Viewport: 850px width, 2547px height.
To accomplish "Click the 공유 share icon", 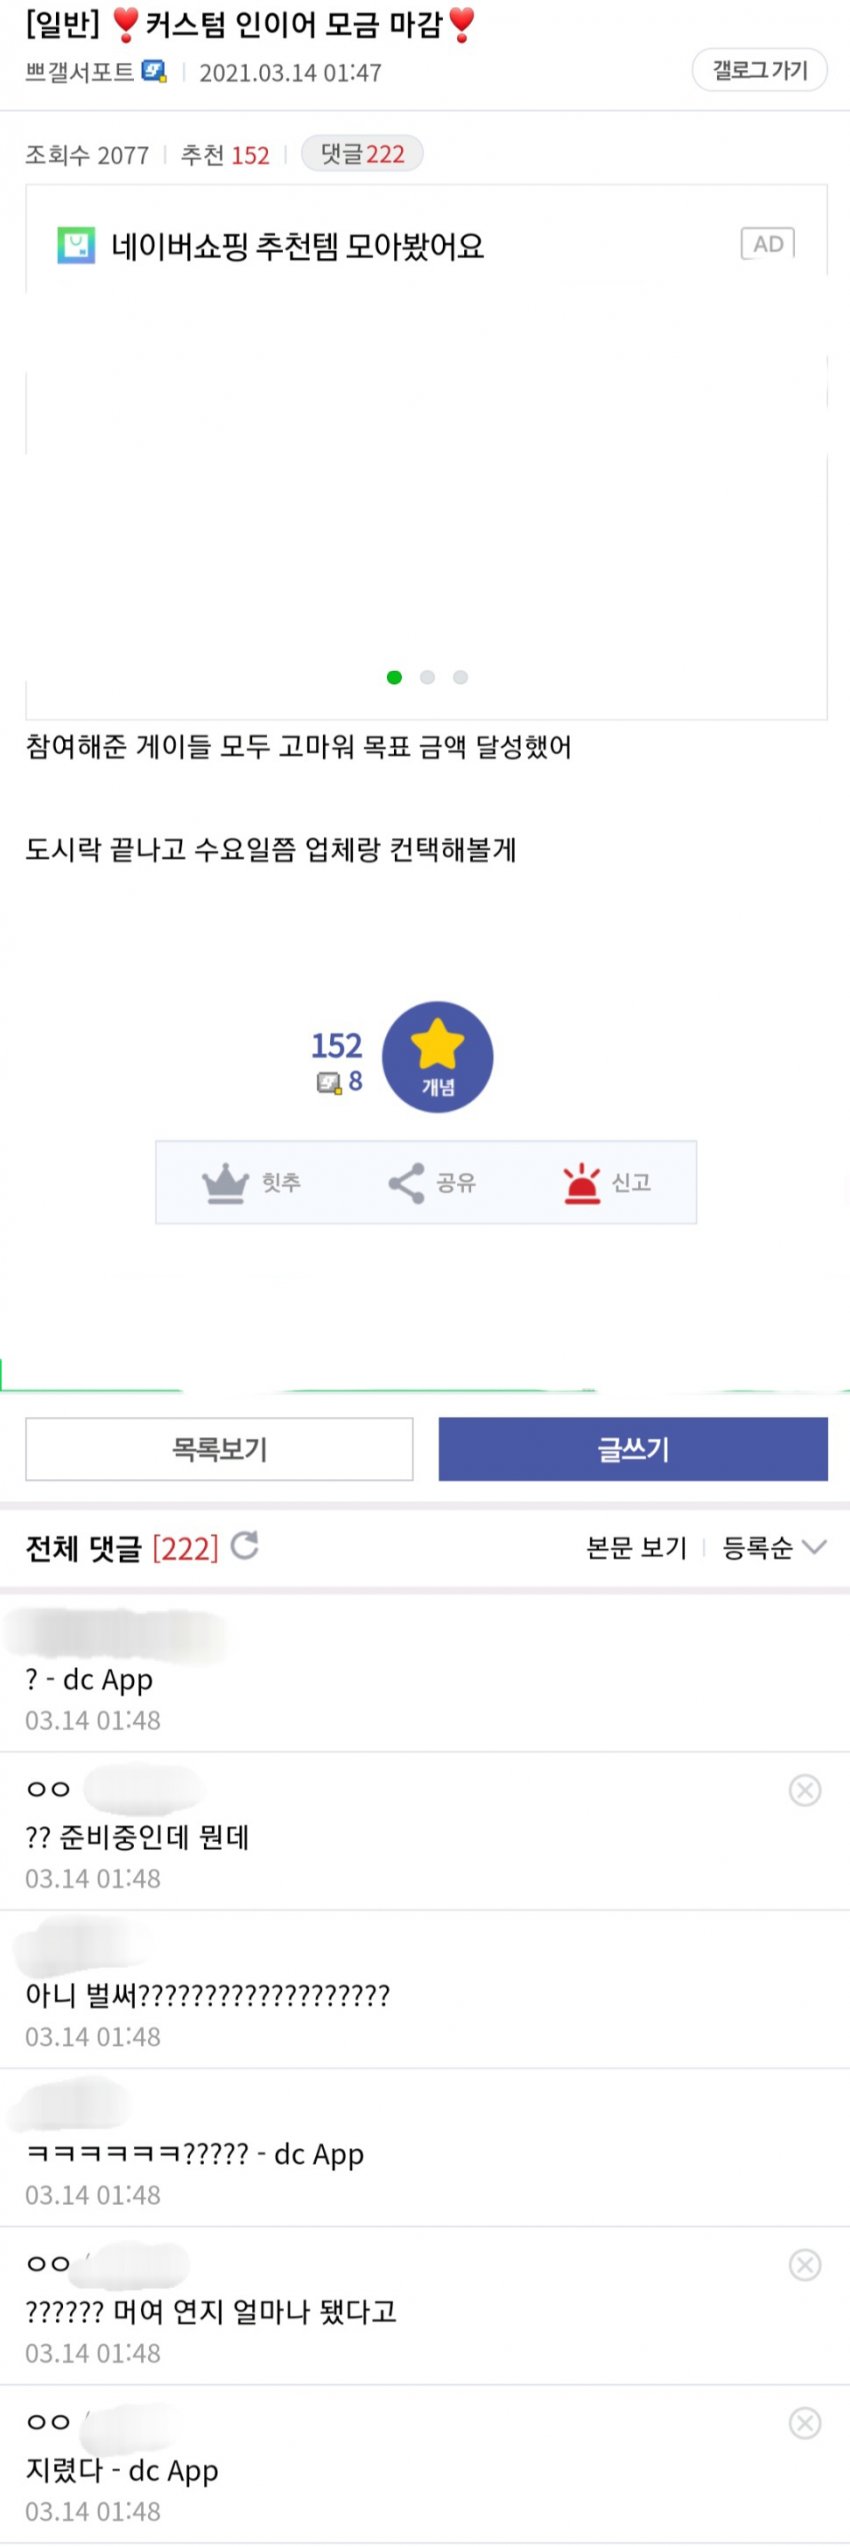I will pyautogui.click(x=407, y=1183).
